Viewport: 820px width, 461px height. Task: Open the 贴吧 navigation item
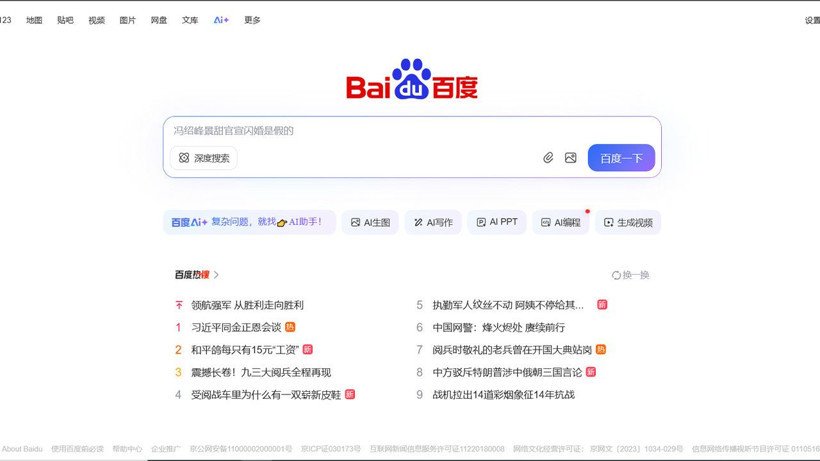click(x=65, y=20)
